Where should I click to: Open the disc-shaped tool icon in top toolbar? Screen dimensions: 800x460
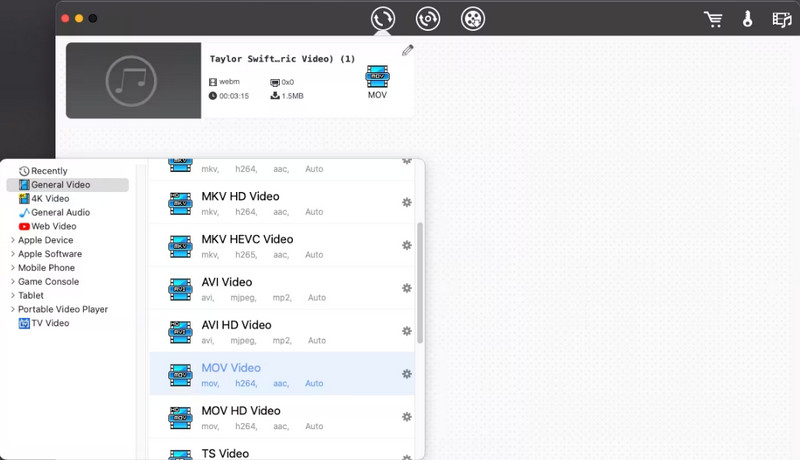tap(428, 18)
